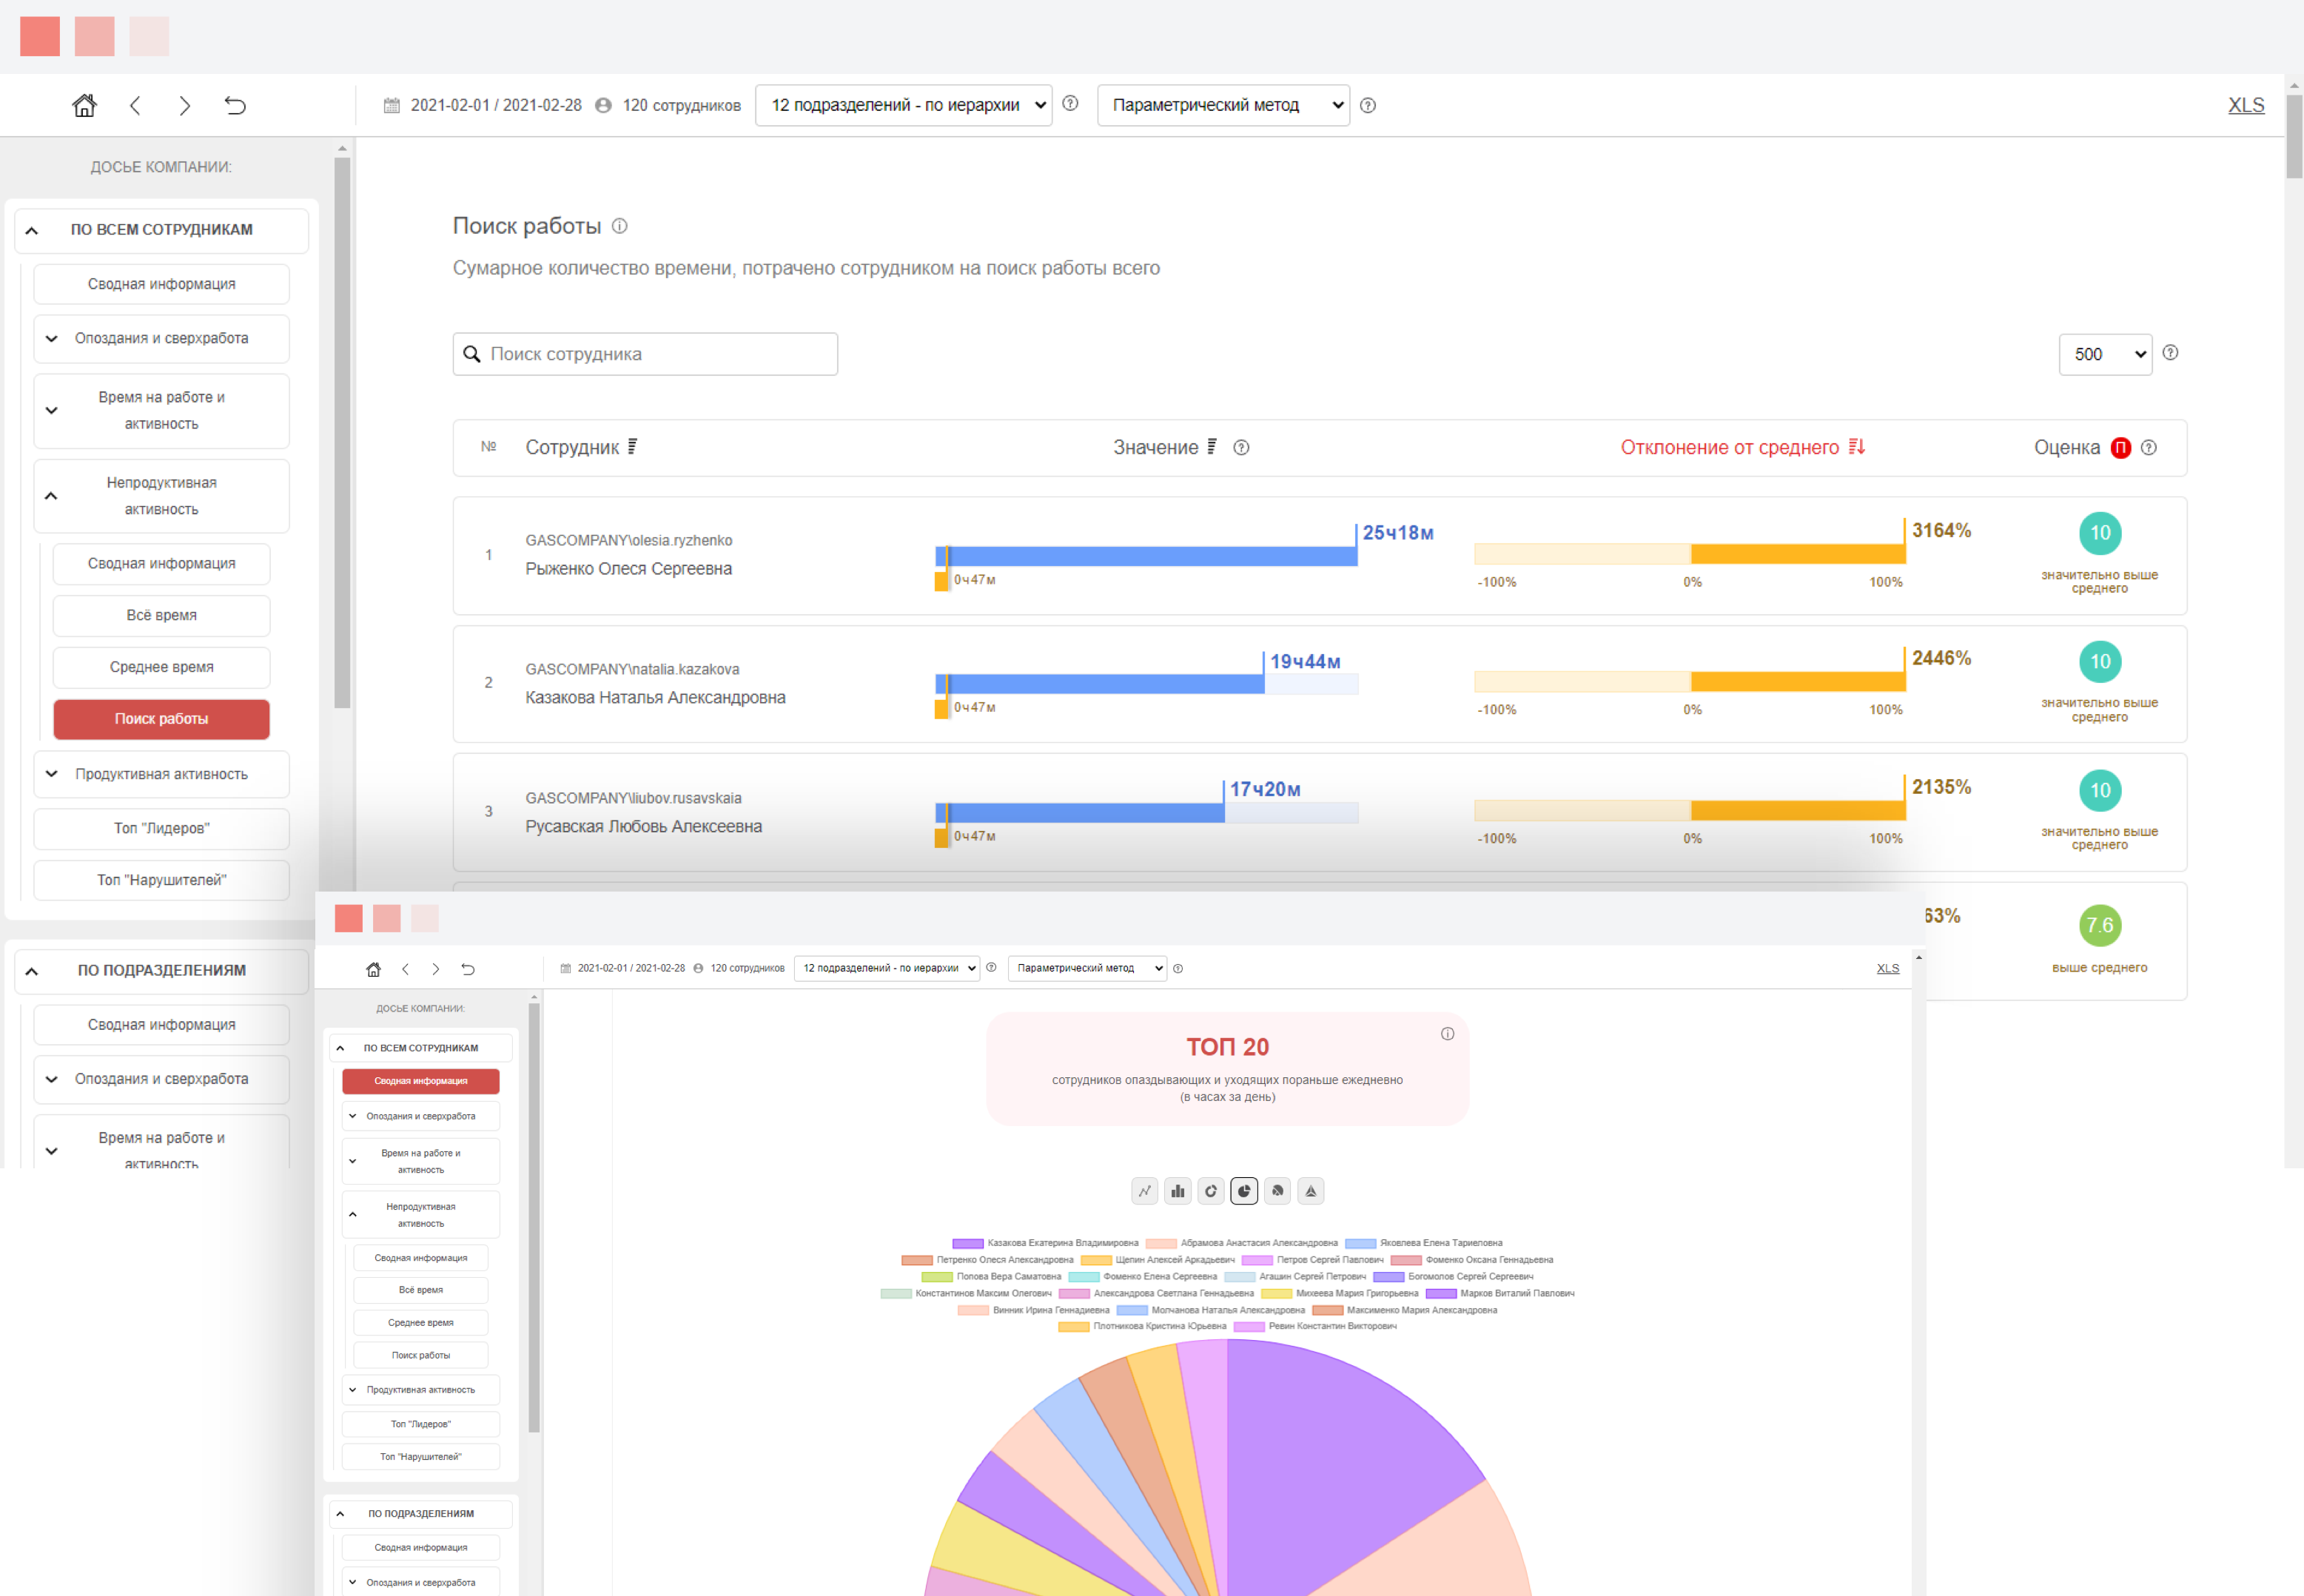Click the red 'П' rating badge

pos(2120,447)
